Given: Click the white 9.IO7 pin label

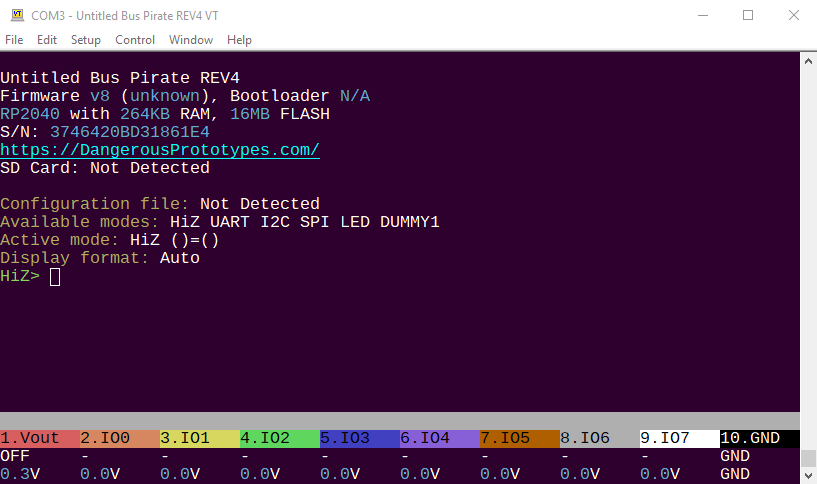Looking at the screenshot, I should point(680,438).
